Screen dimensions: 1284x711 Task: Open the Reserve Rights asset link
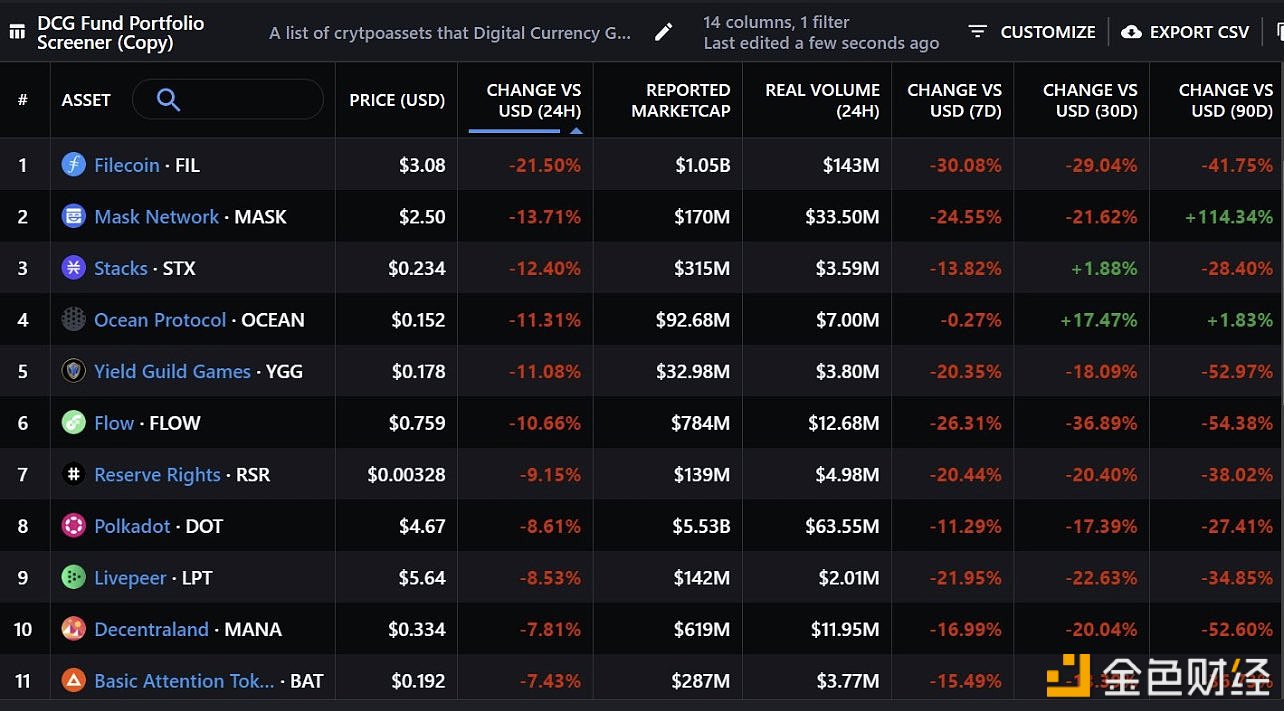[157, 475]
